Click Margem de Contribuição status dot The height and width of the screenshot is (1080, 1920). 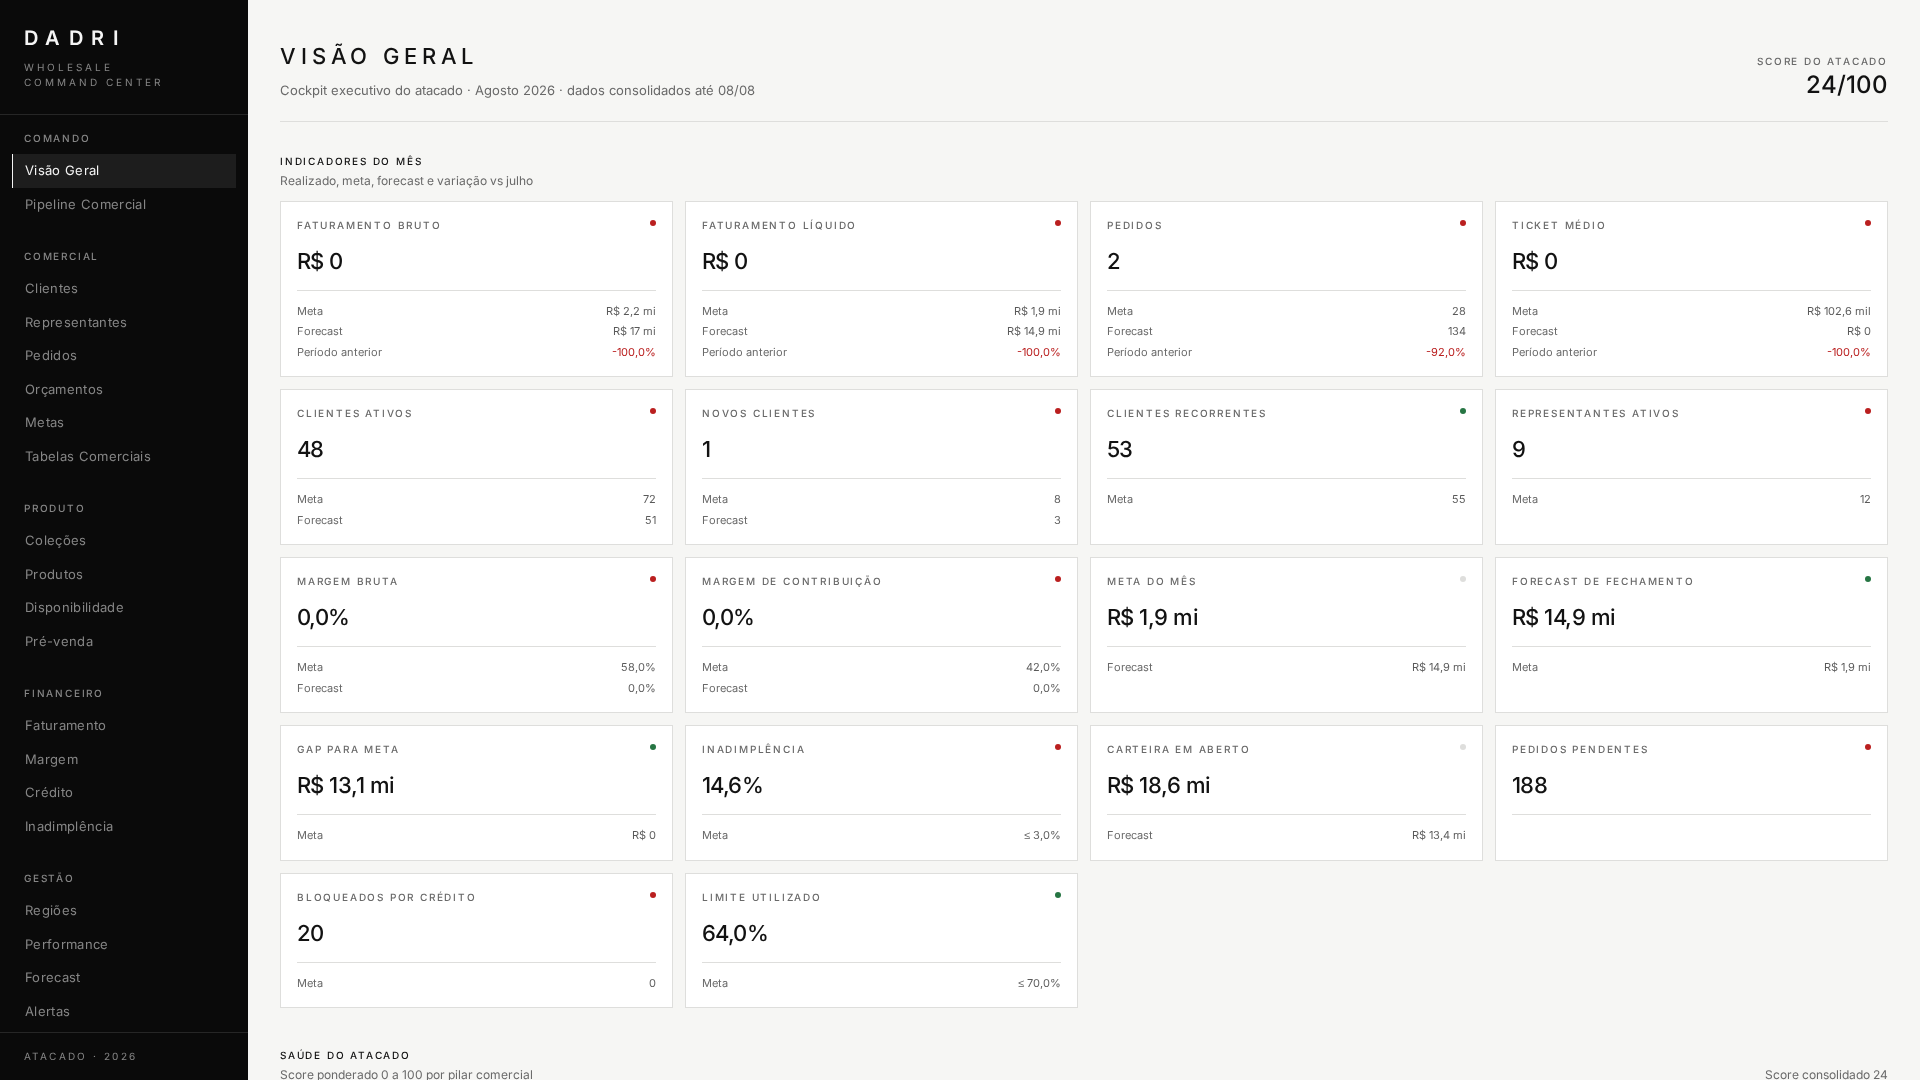point(1058,579)
